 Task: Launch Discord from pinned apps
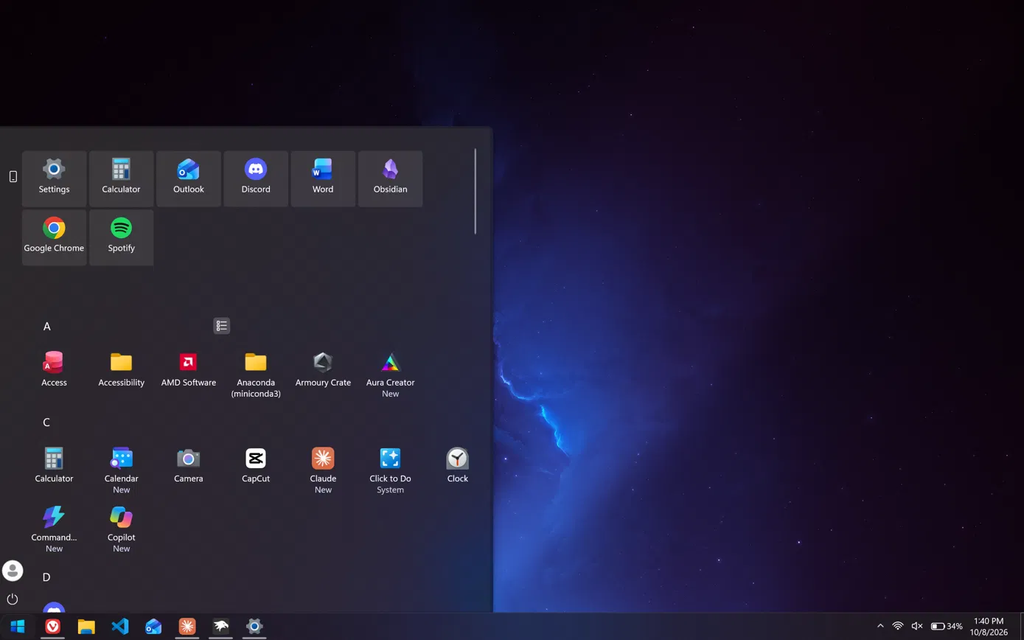click(255, 178)
